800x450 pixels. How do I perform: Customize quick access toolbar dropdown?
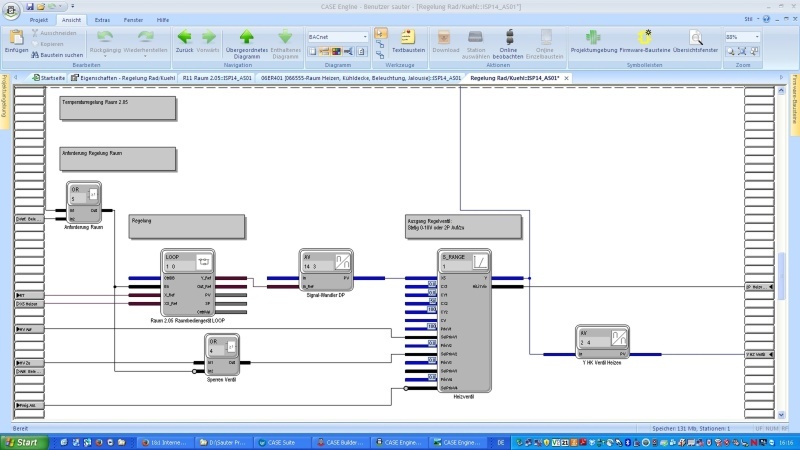pyautogui.click(x=72, y=6)
